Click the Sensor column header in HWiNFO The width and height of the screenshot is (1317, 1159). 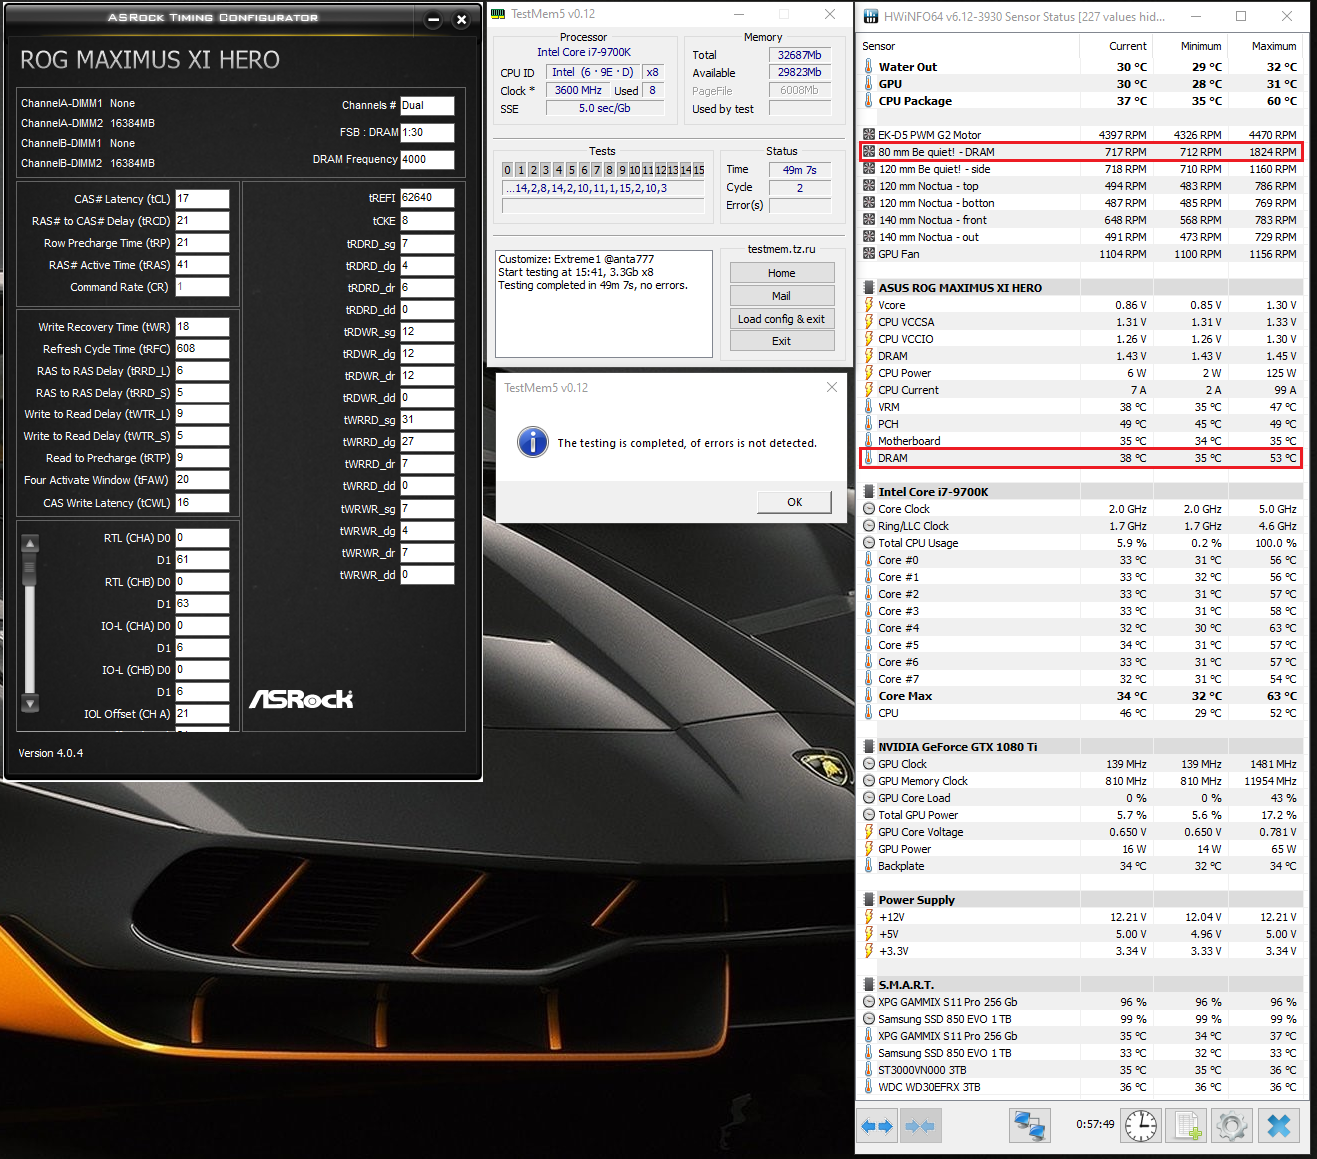(968, 46)
